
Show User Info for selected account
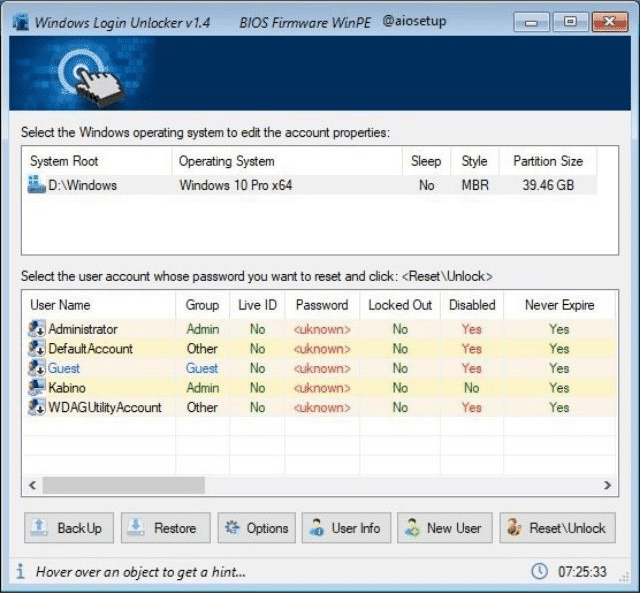pyautogui.click(x=345, y=528)
